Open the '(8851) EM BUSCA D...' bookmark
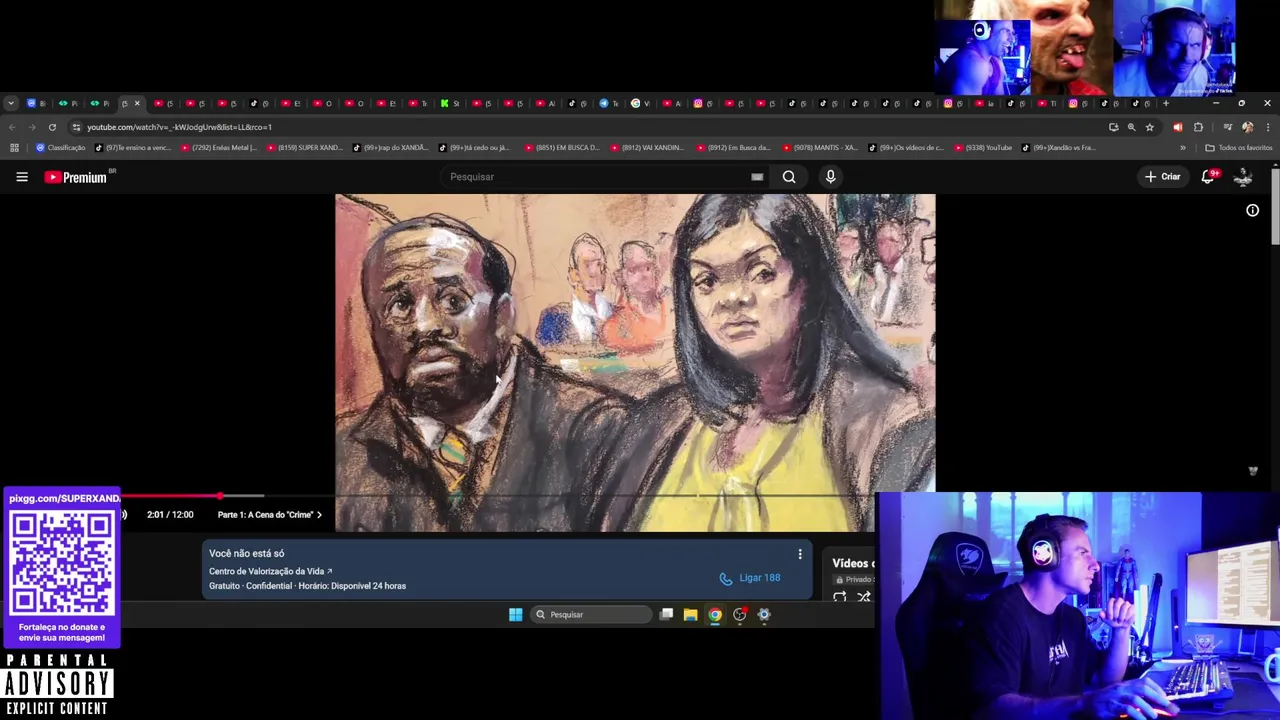 pyautogui.click(x=560, y=148)
